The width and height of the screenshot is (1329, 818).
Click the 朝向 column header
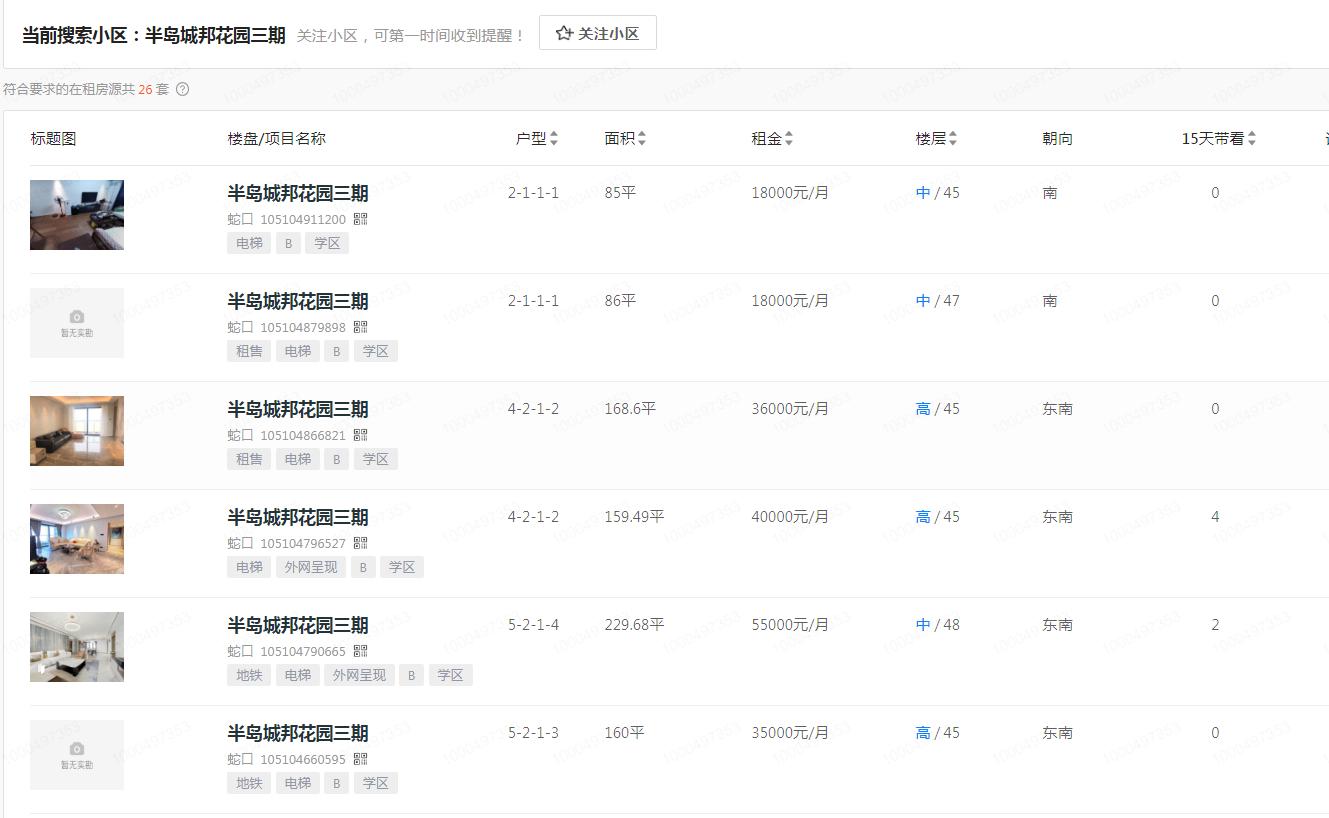pyautogui.click(x=1057, y=139)
